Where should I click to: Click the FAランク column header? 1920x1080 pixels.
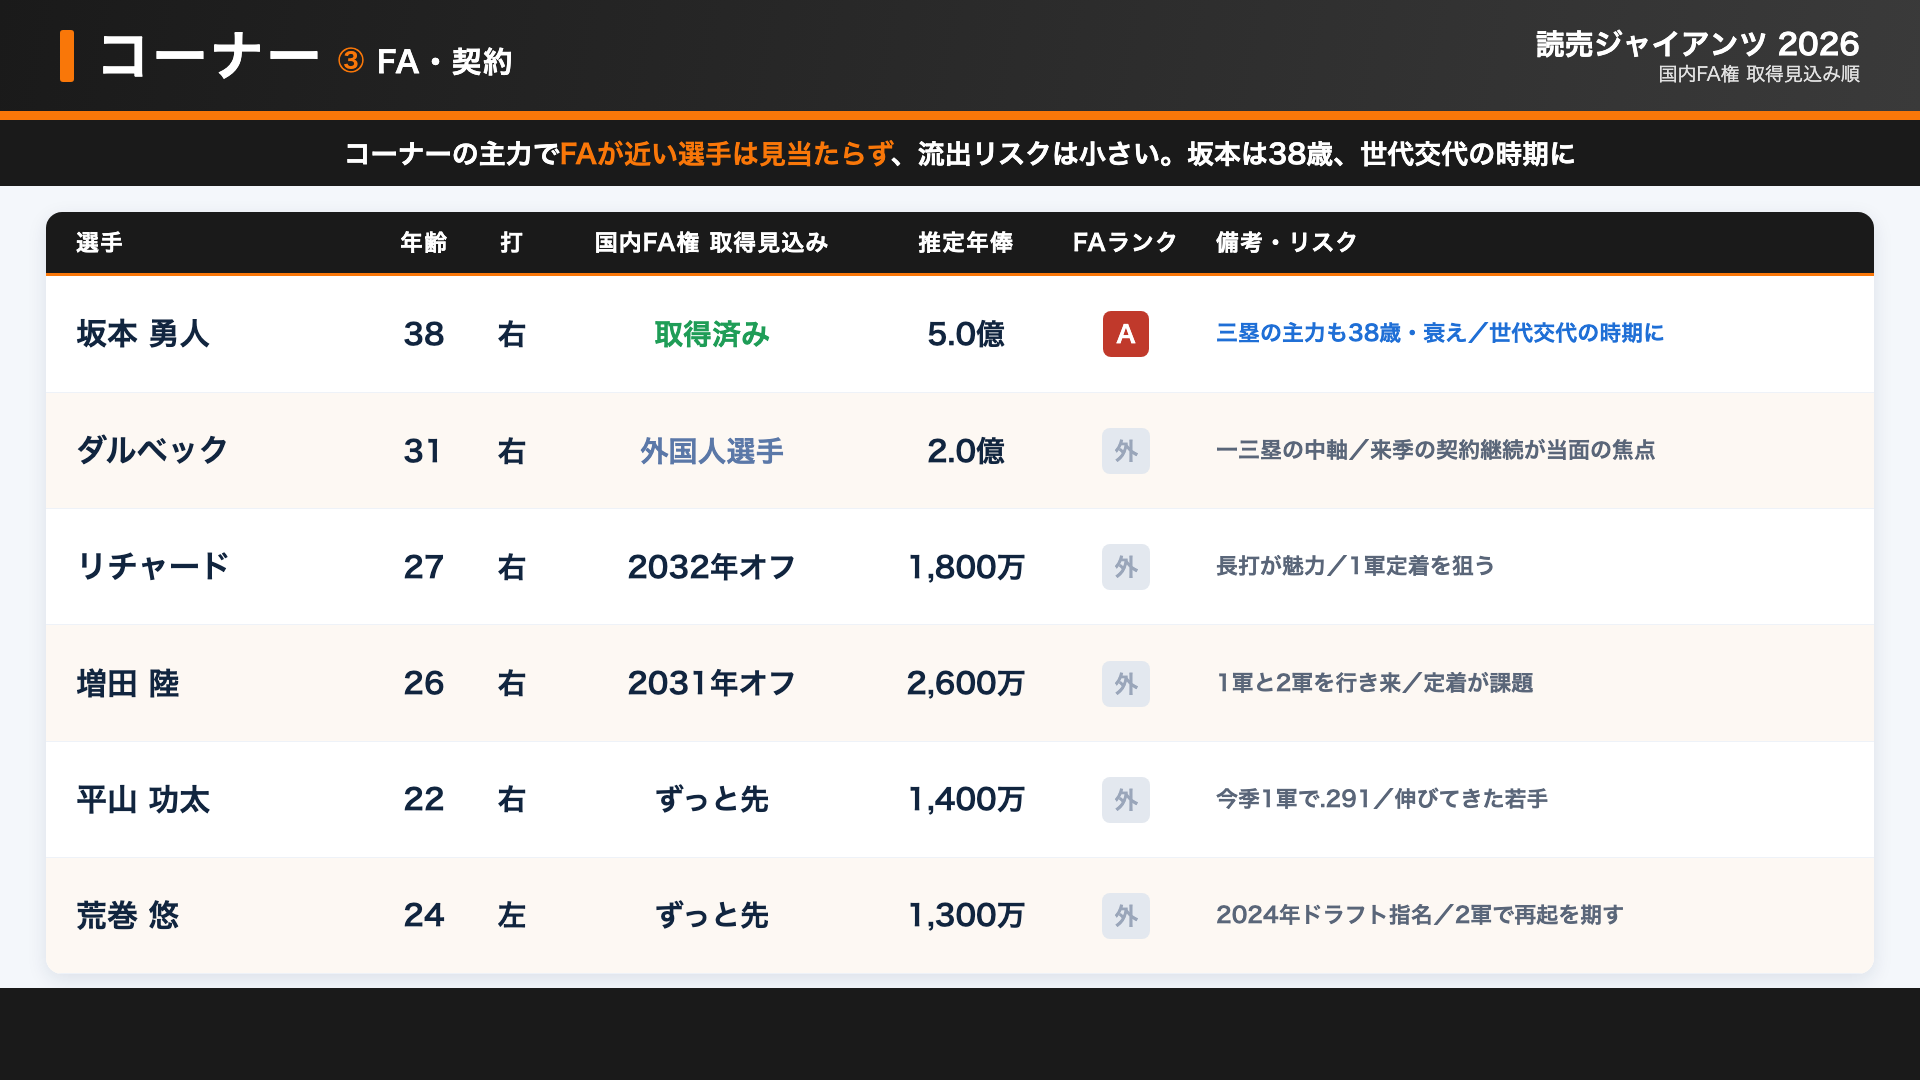tap(1125, 243)
